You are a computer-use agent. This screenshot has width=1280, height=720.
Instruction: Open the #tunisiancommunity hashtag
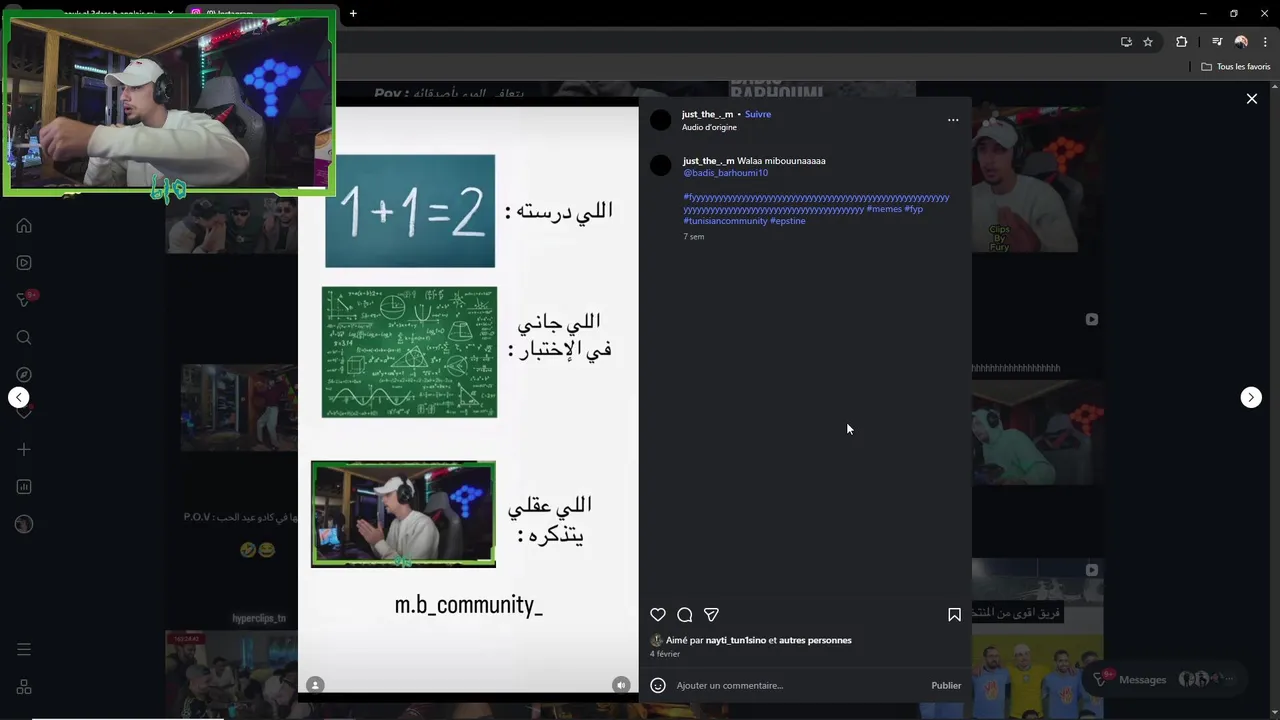coord(725,221)
